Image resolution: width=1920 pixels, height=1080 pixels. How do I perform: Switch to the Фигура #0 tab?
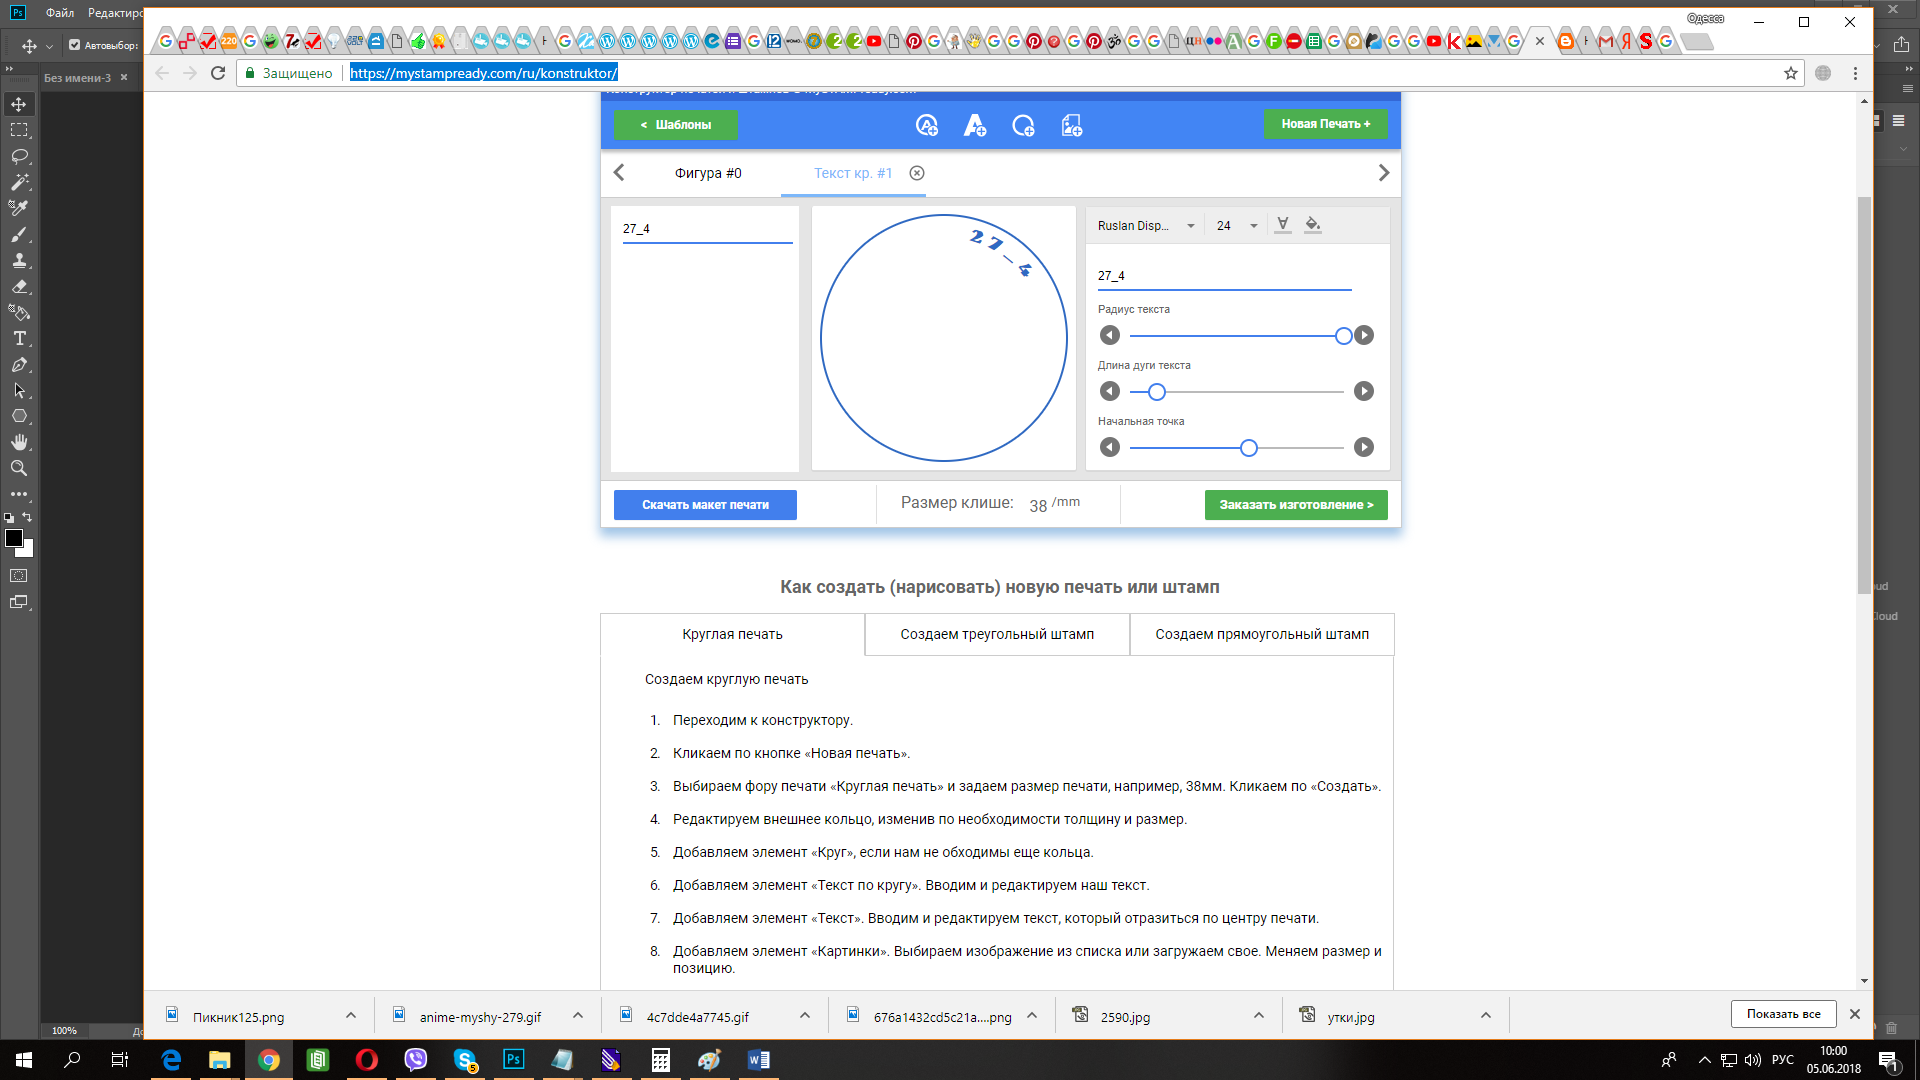point(708,173)
